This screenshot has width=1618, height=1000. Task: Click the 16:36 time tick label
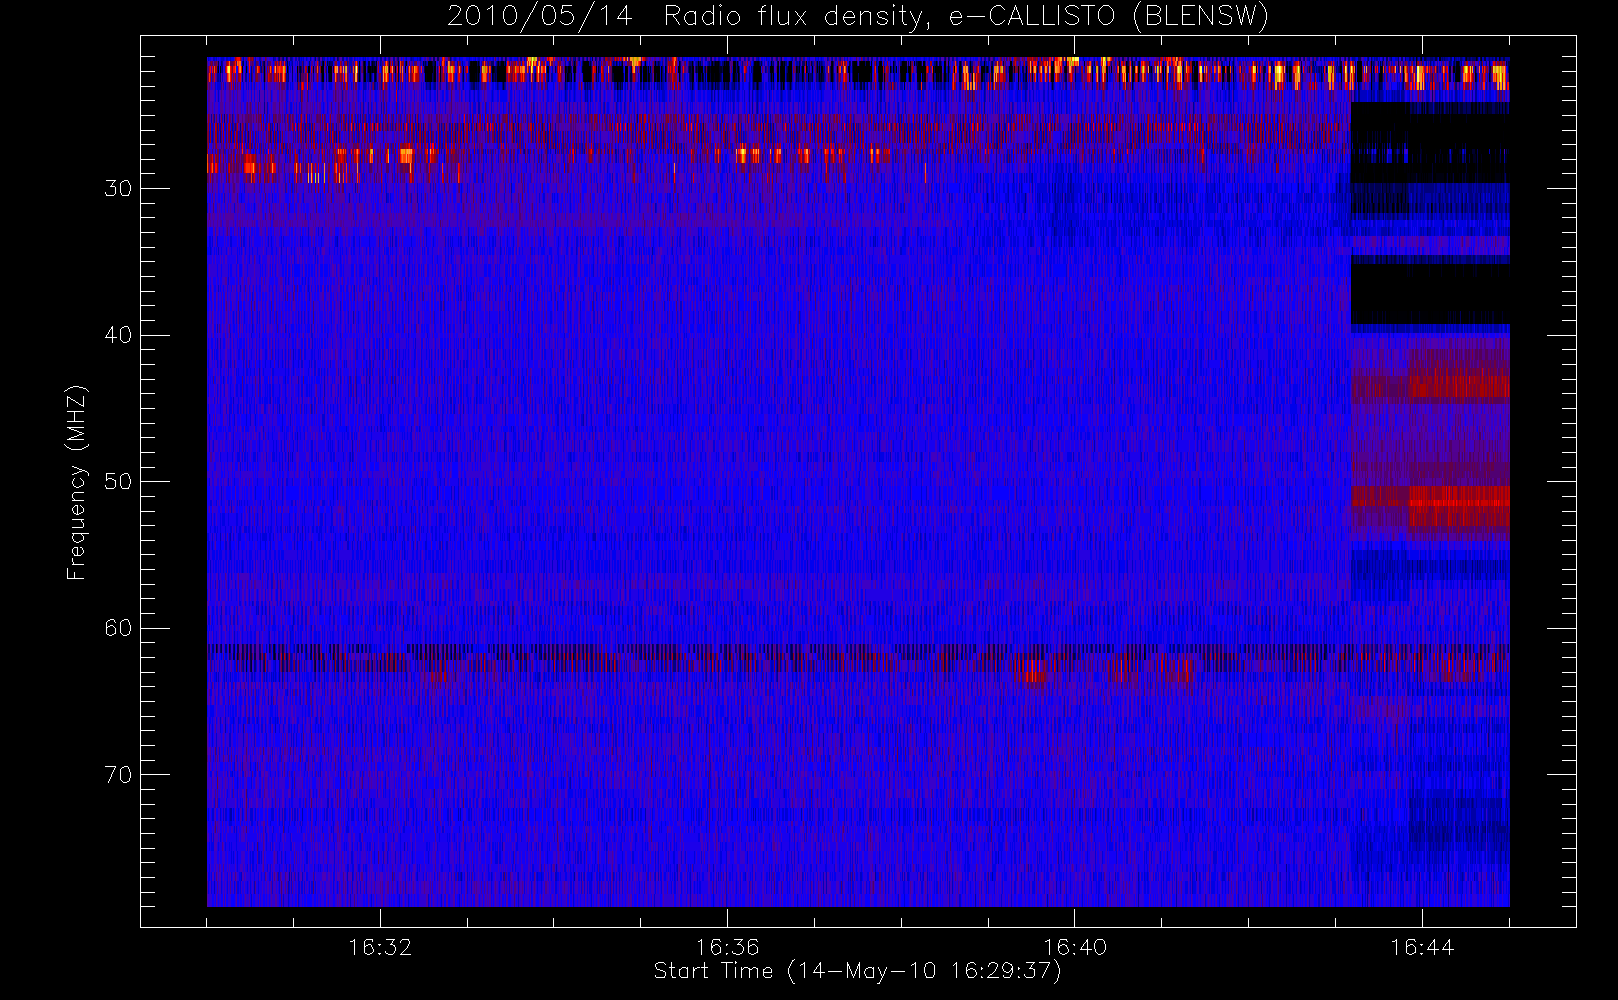point(727,947)
